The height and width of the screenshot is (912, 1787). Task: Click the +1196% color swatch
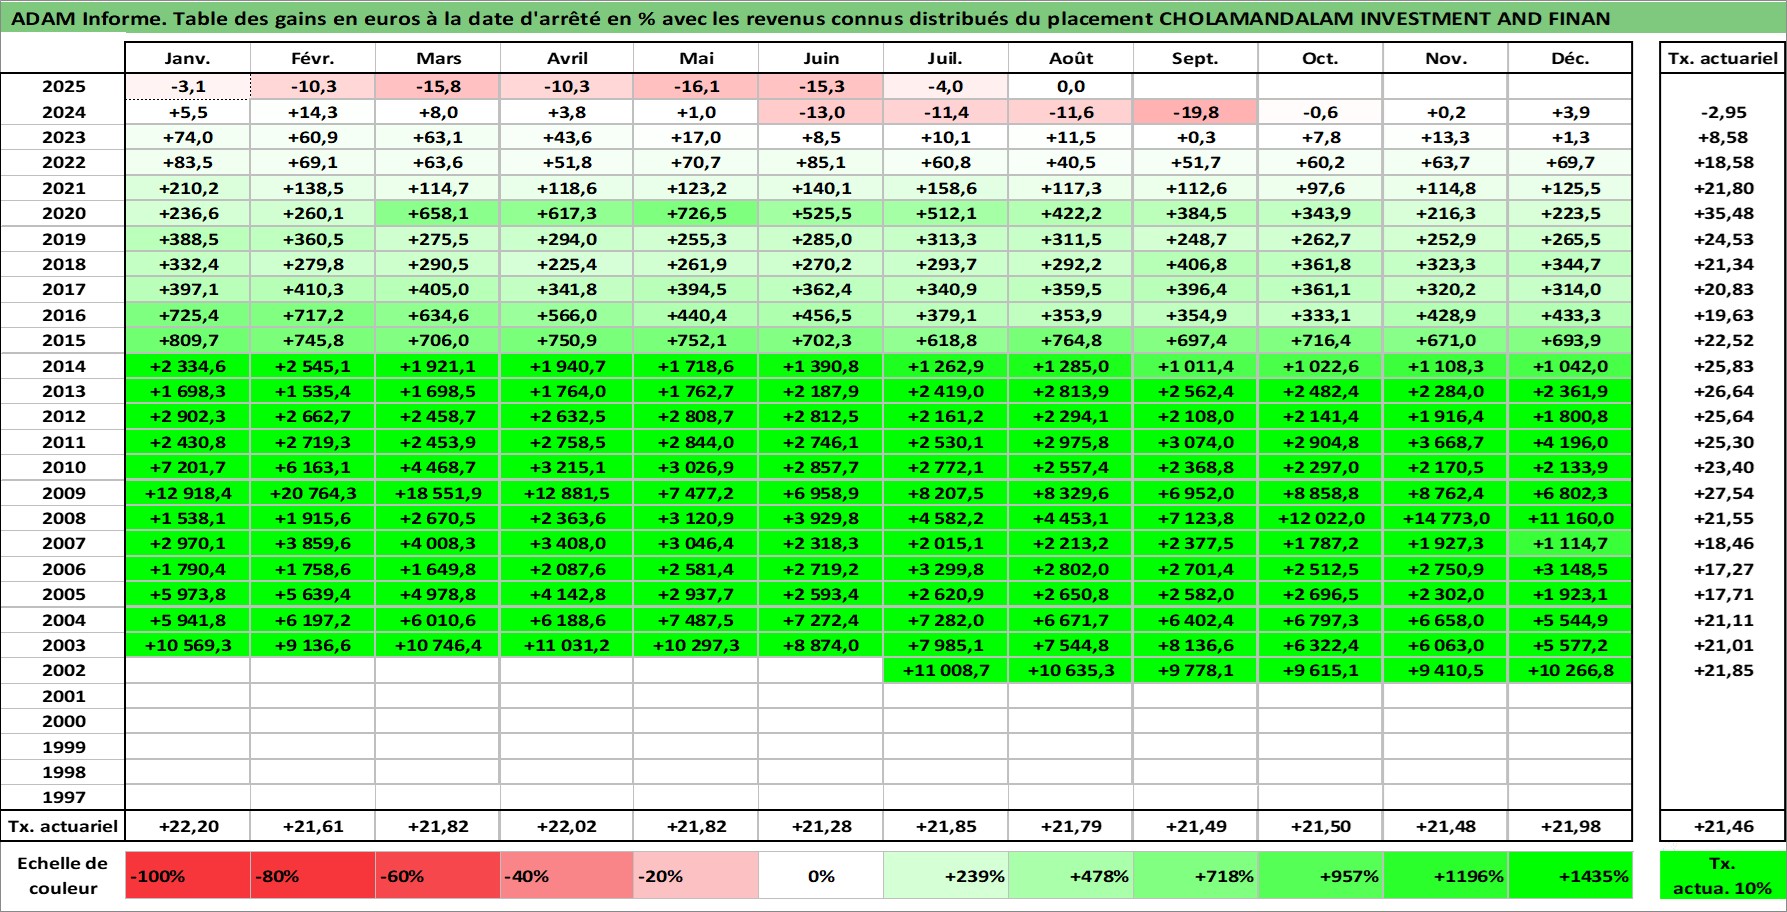click(1445, 875)
